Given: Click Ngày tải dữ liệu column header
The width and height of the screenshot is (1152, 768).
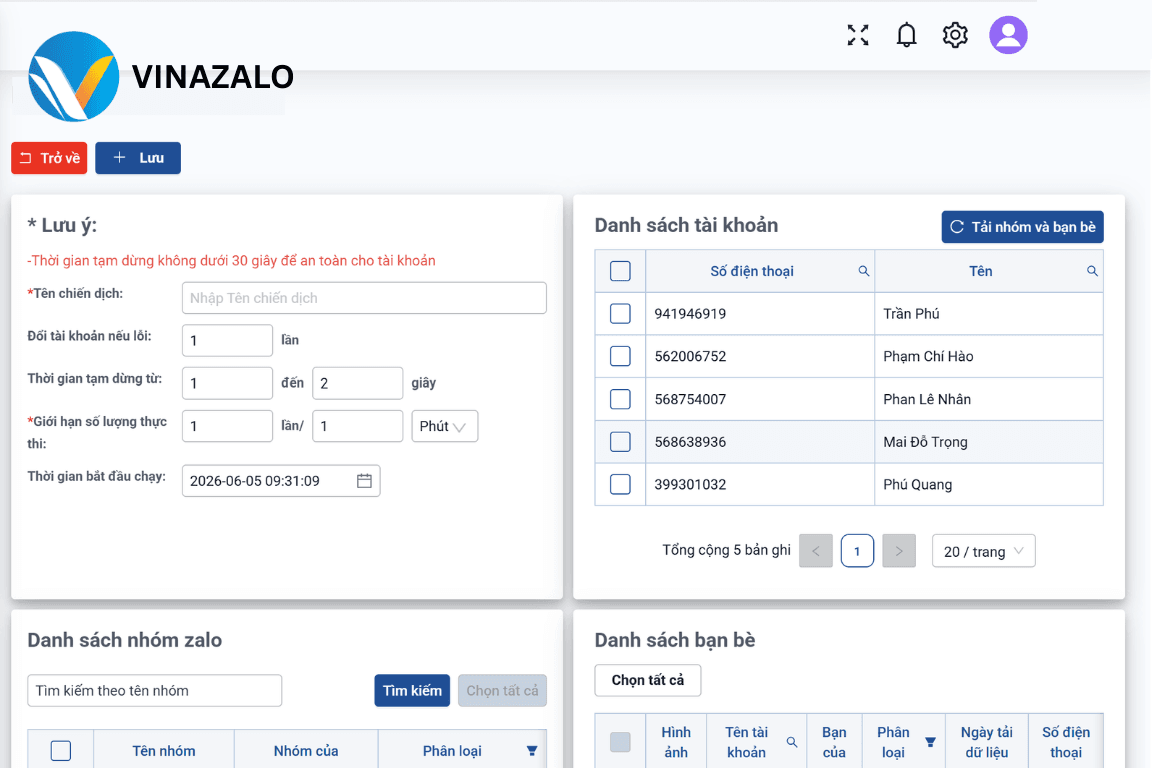Looking at the screenshot, I should pyautogui.click(x=987, y=742).
